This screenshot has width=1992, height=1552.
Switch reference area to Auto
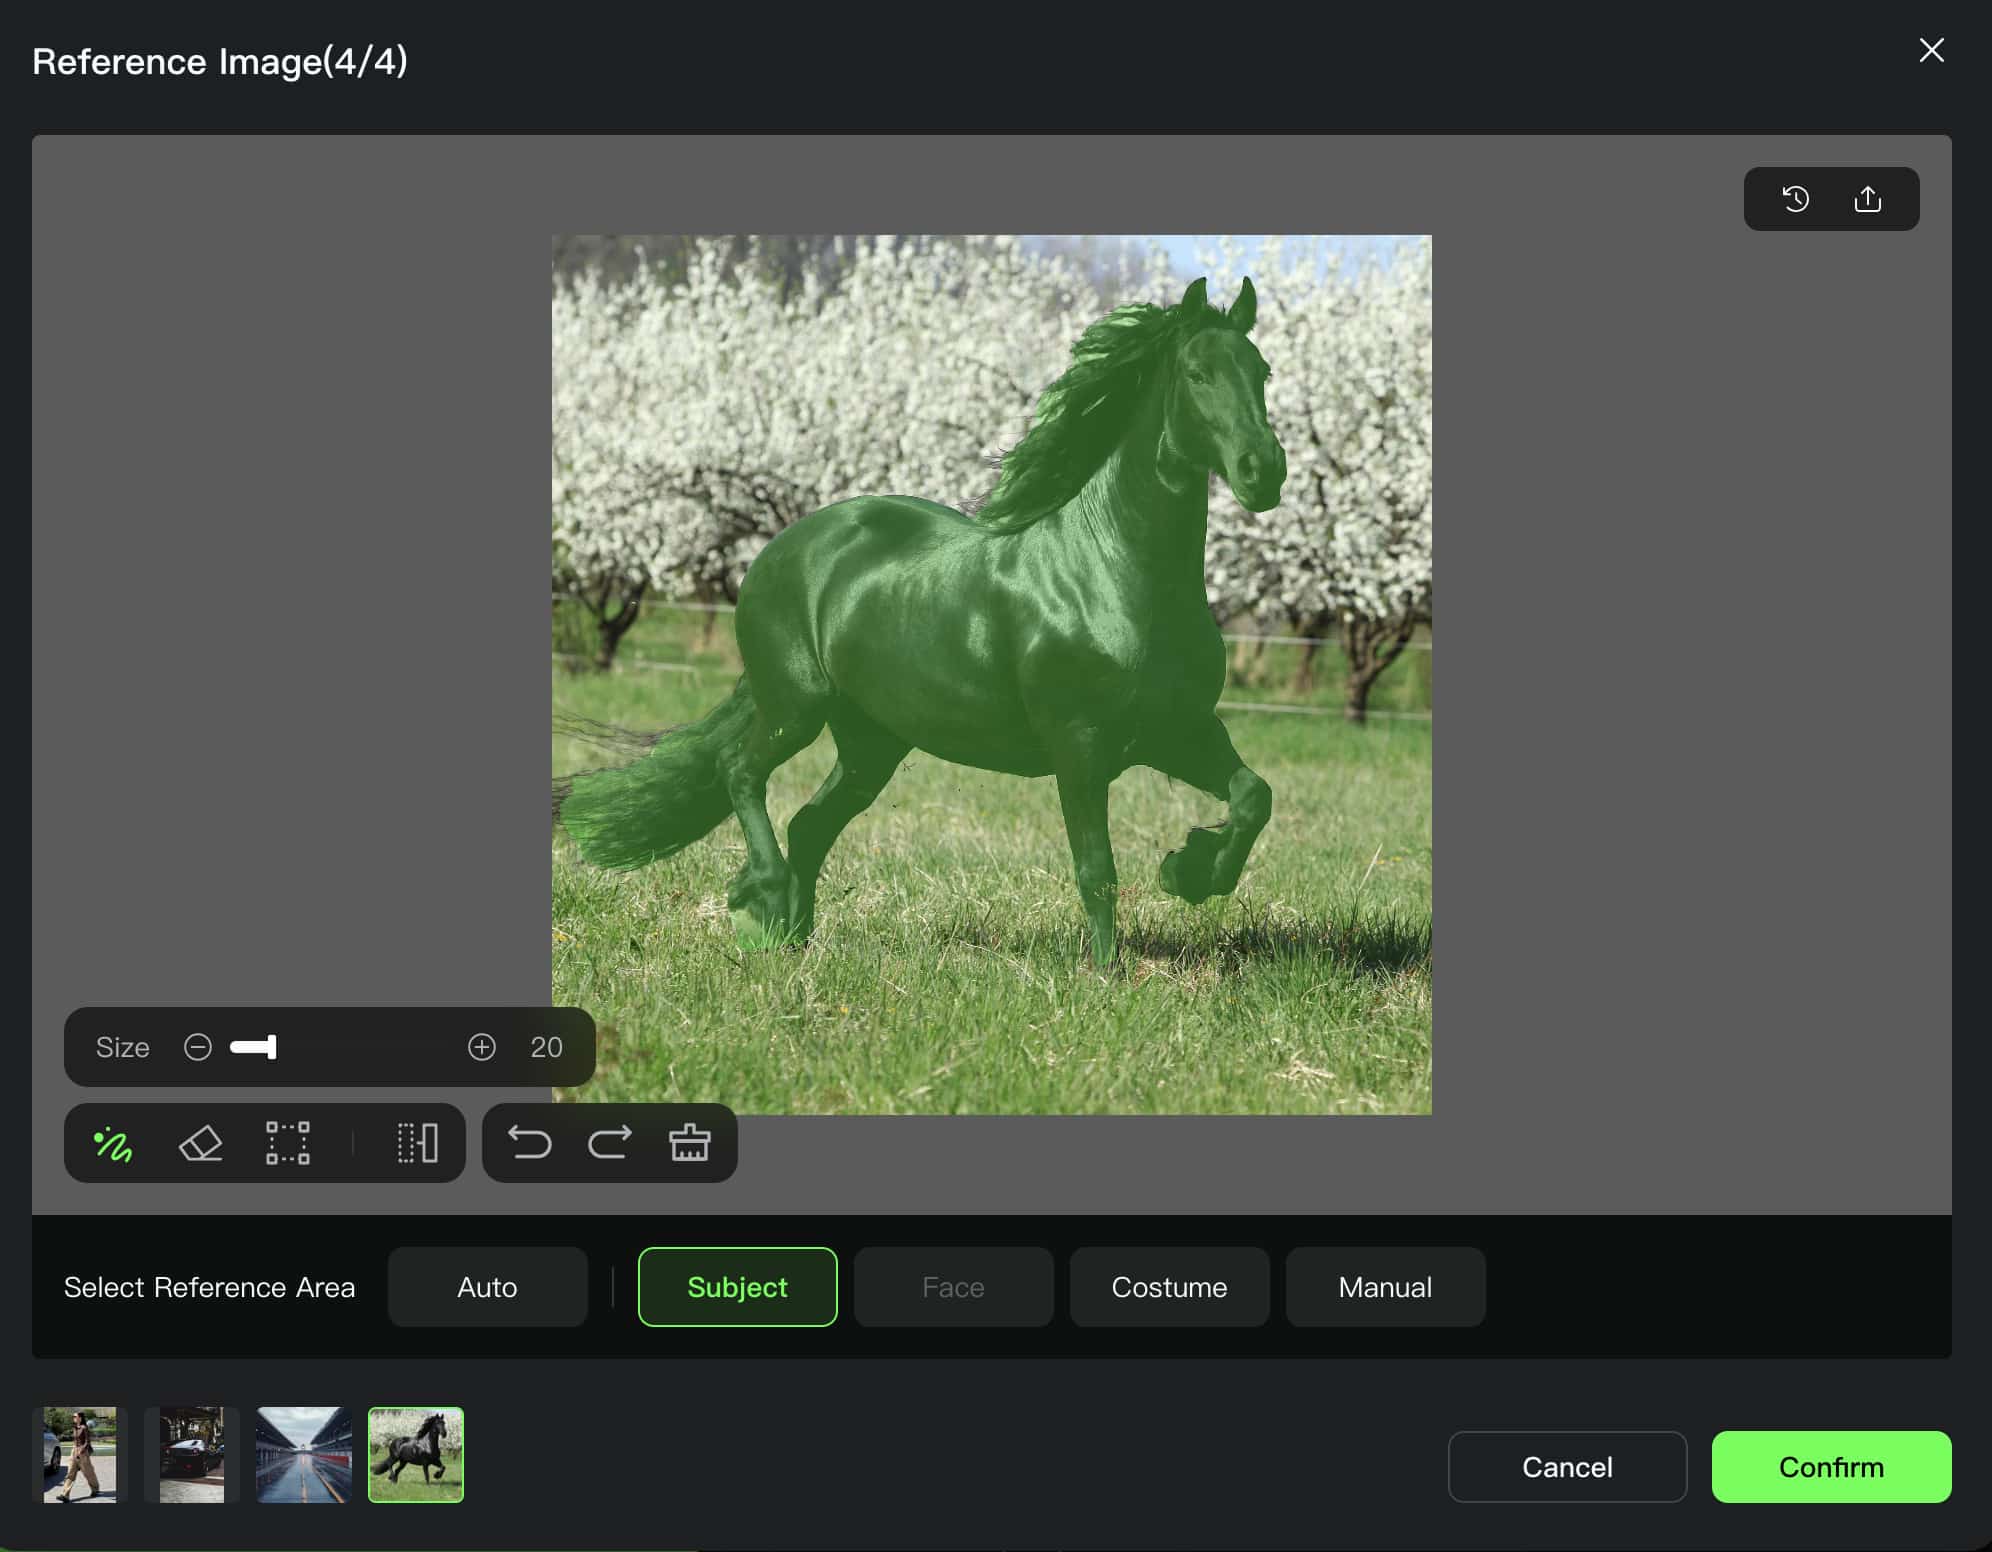487,1287
